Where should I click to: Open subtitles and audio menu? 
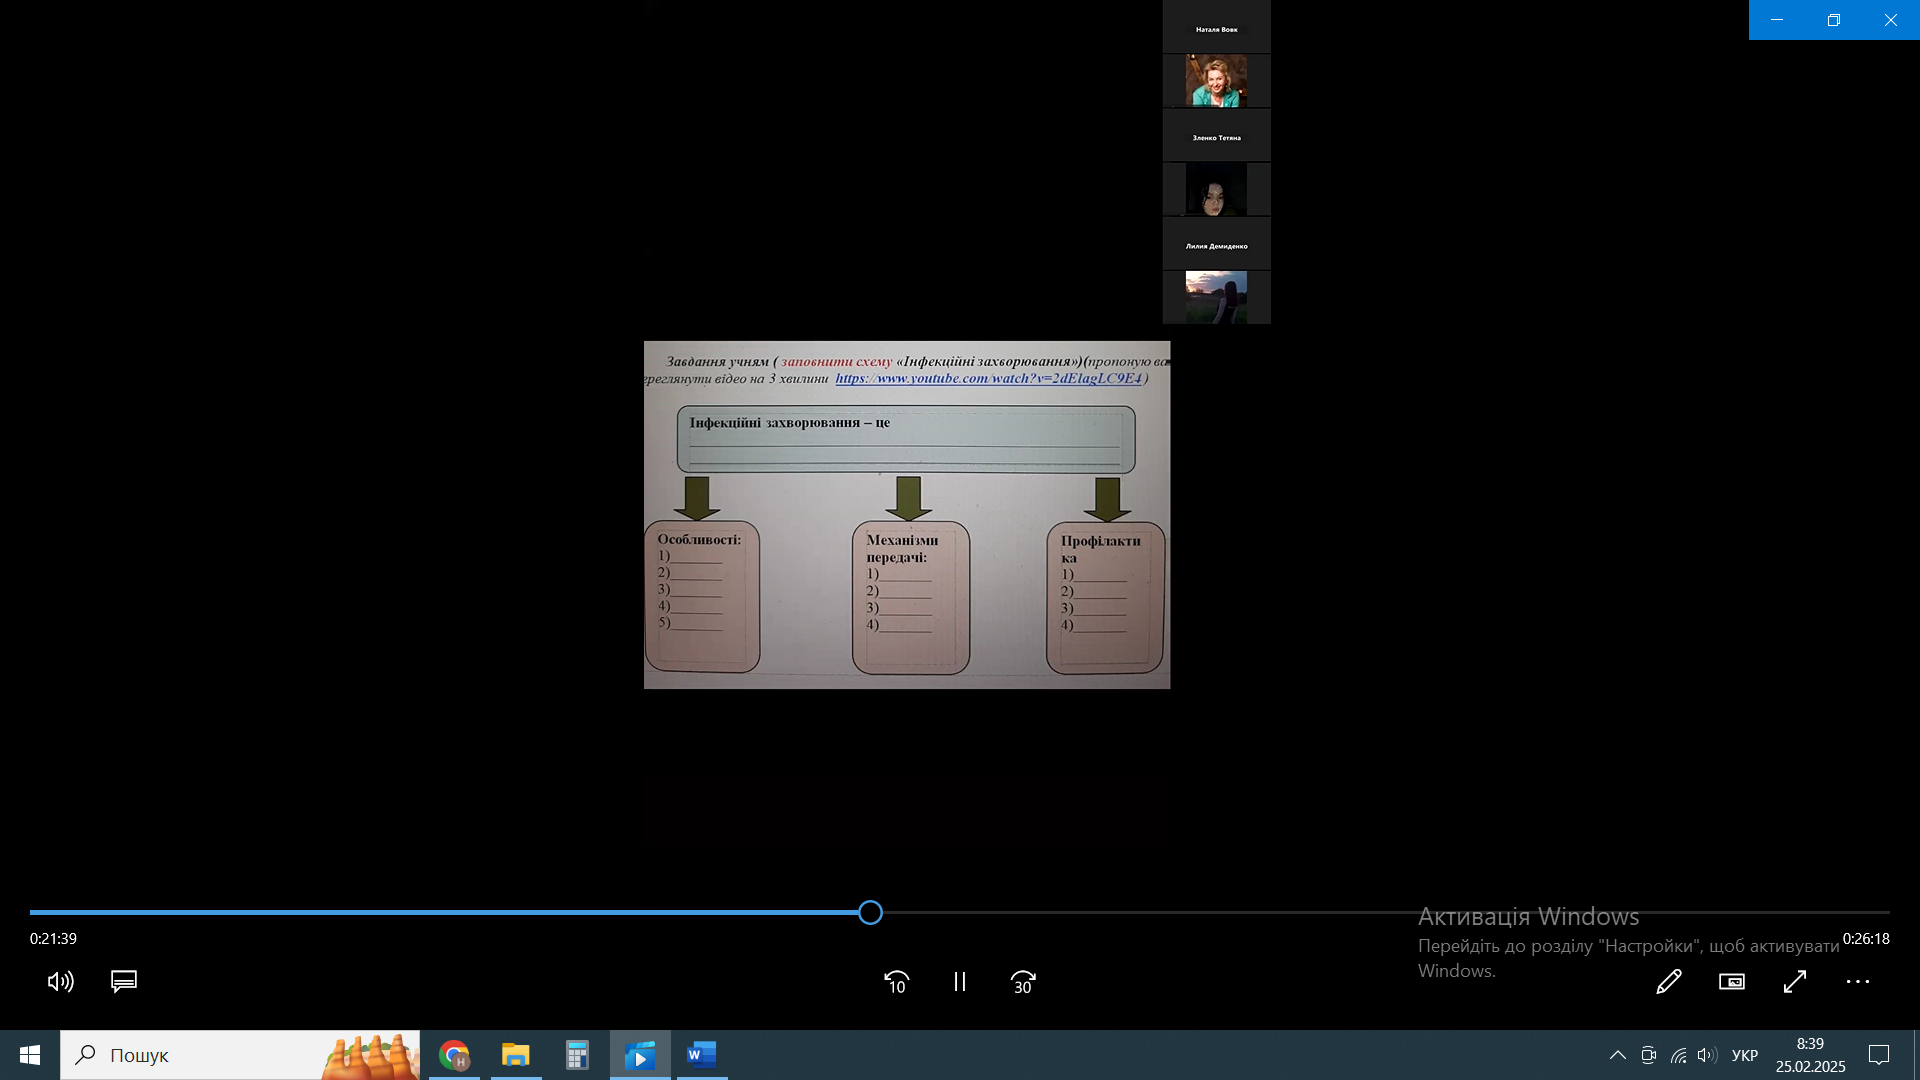coord(124,982)
